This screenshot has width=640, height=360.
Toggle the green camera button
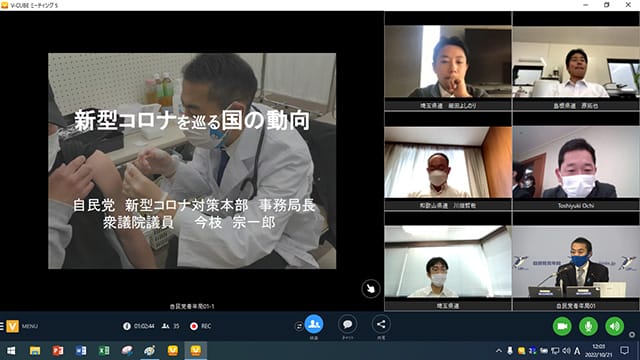[562, 326]
